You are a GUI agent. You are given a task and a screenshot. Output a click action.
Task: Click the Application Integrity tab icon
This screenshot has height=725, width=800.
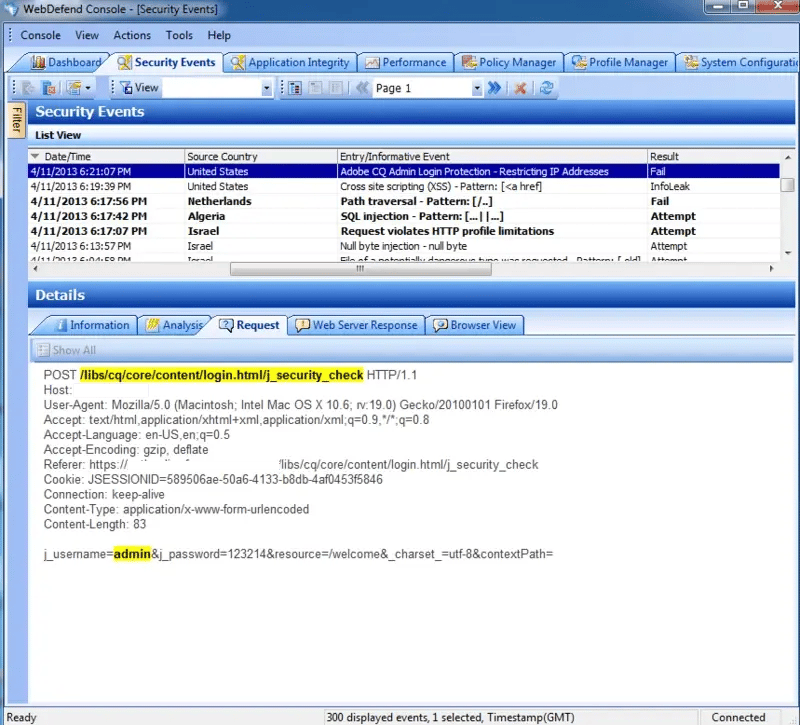coord(238,62)
